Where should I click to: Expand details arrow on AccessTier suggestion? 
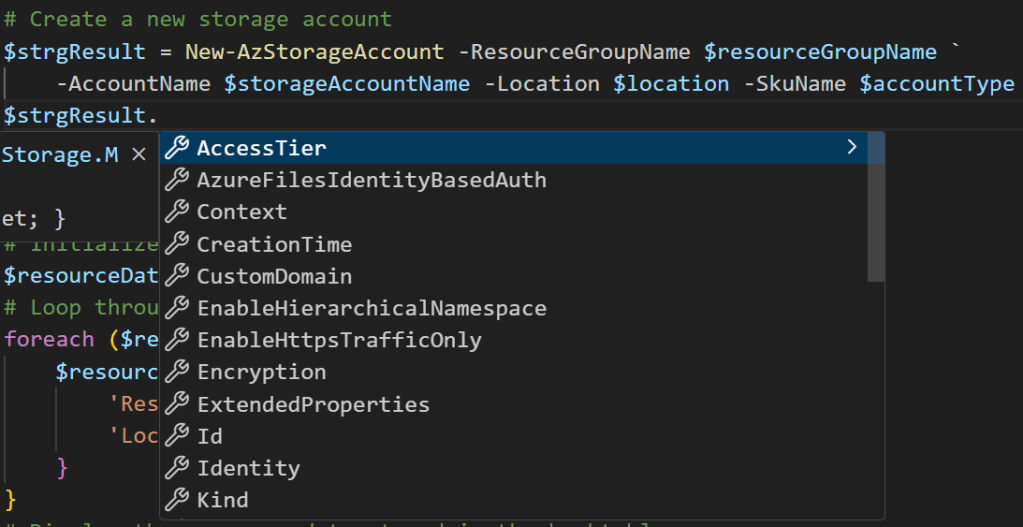[852, 148]
